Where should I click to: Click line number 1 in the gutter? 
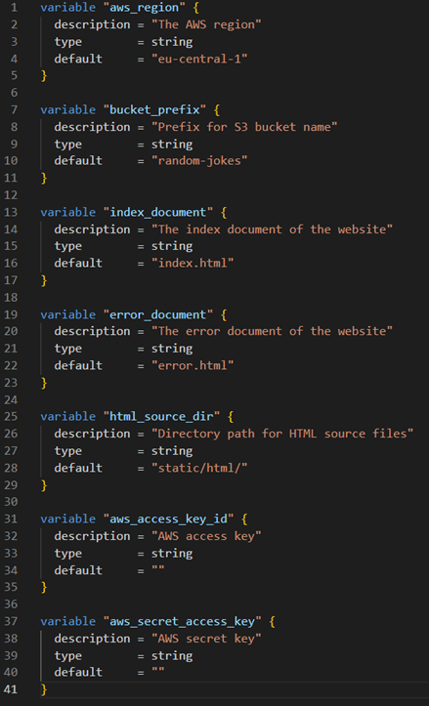[x=14, y=8]
